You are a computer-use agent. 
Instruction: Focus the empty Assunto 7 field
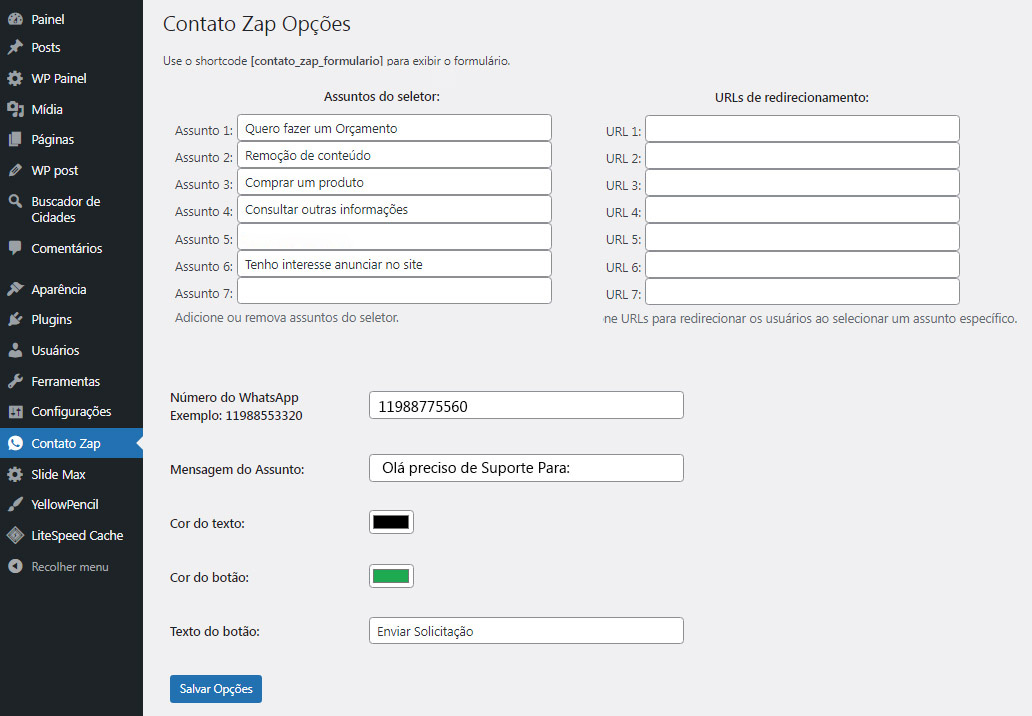tap(394, 290)
